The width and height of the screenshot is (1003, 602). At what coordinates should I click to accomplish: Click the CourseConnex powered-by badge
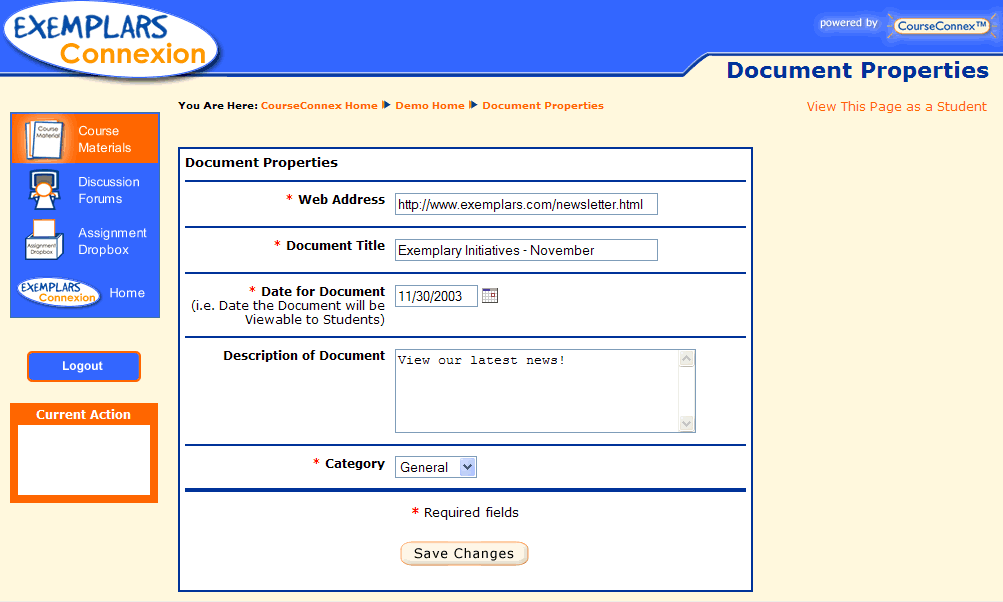pyautogui.click(x=940, y=26)
